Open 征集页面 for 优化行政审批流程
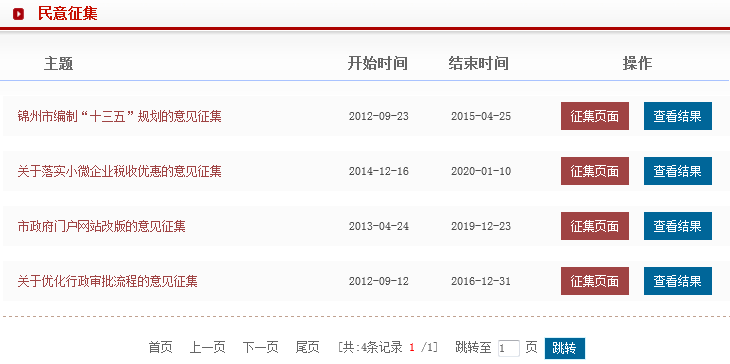730x364 pixels. point(595,281)
